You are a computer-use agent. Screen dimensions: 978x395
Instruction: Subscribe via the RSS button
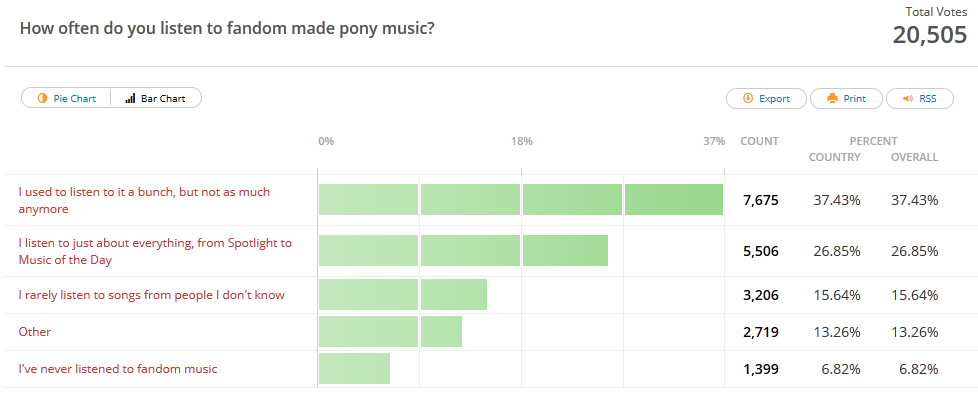[920, 99]
